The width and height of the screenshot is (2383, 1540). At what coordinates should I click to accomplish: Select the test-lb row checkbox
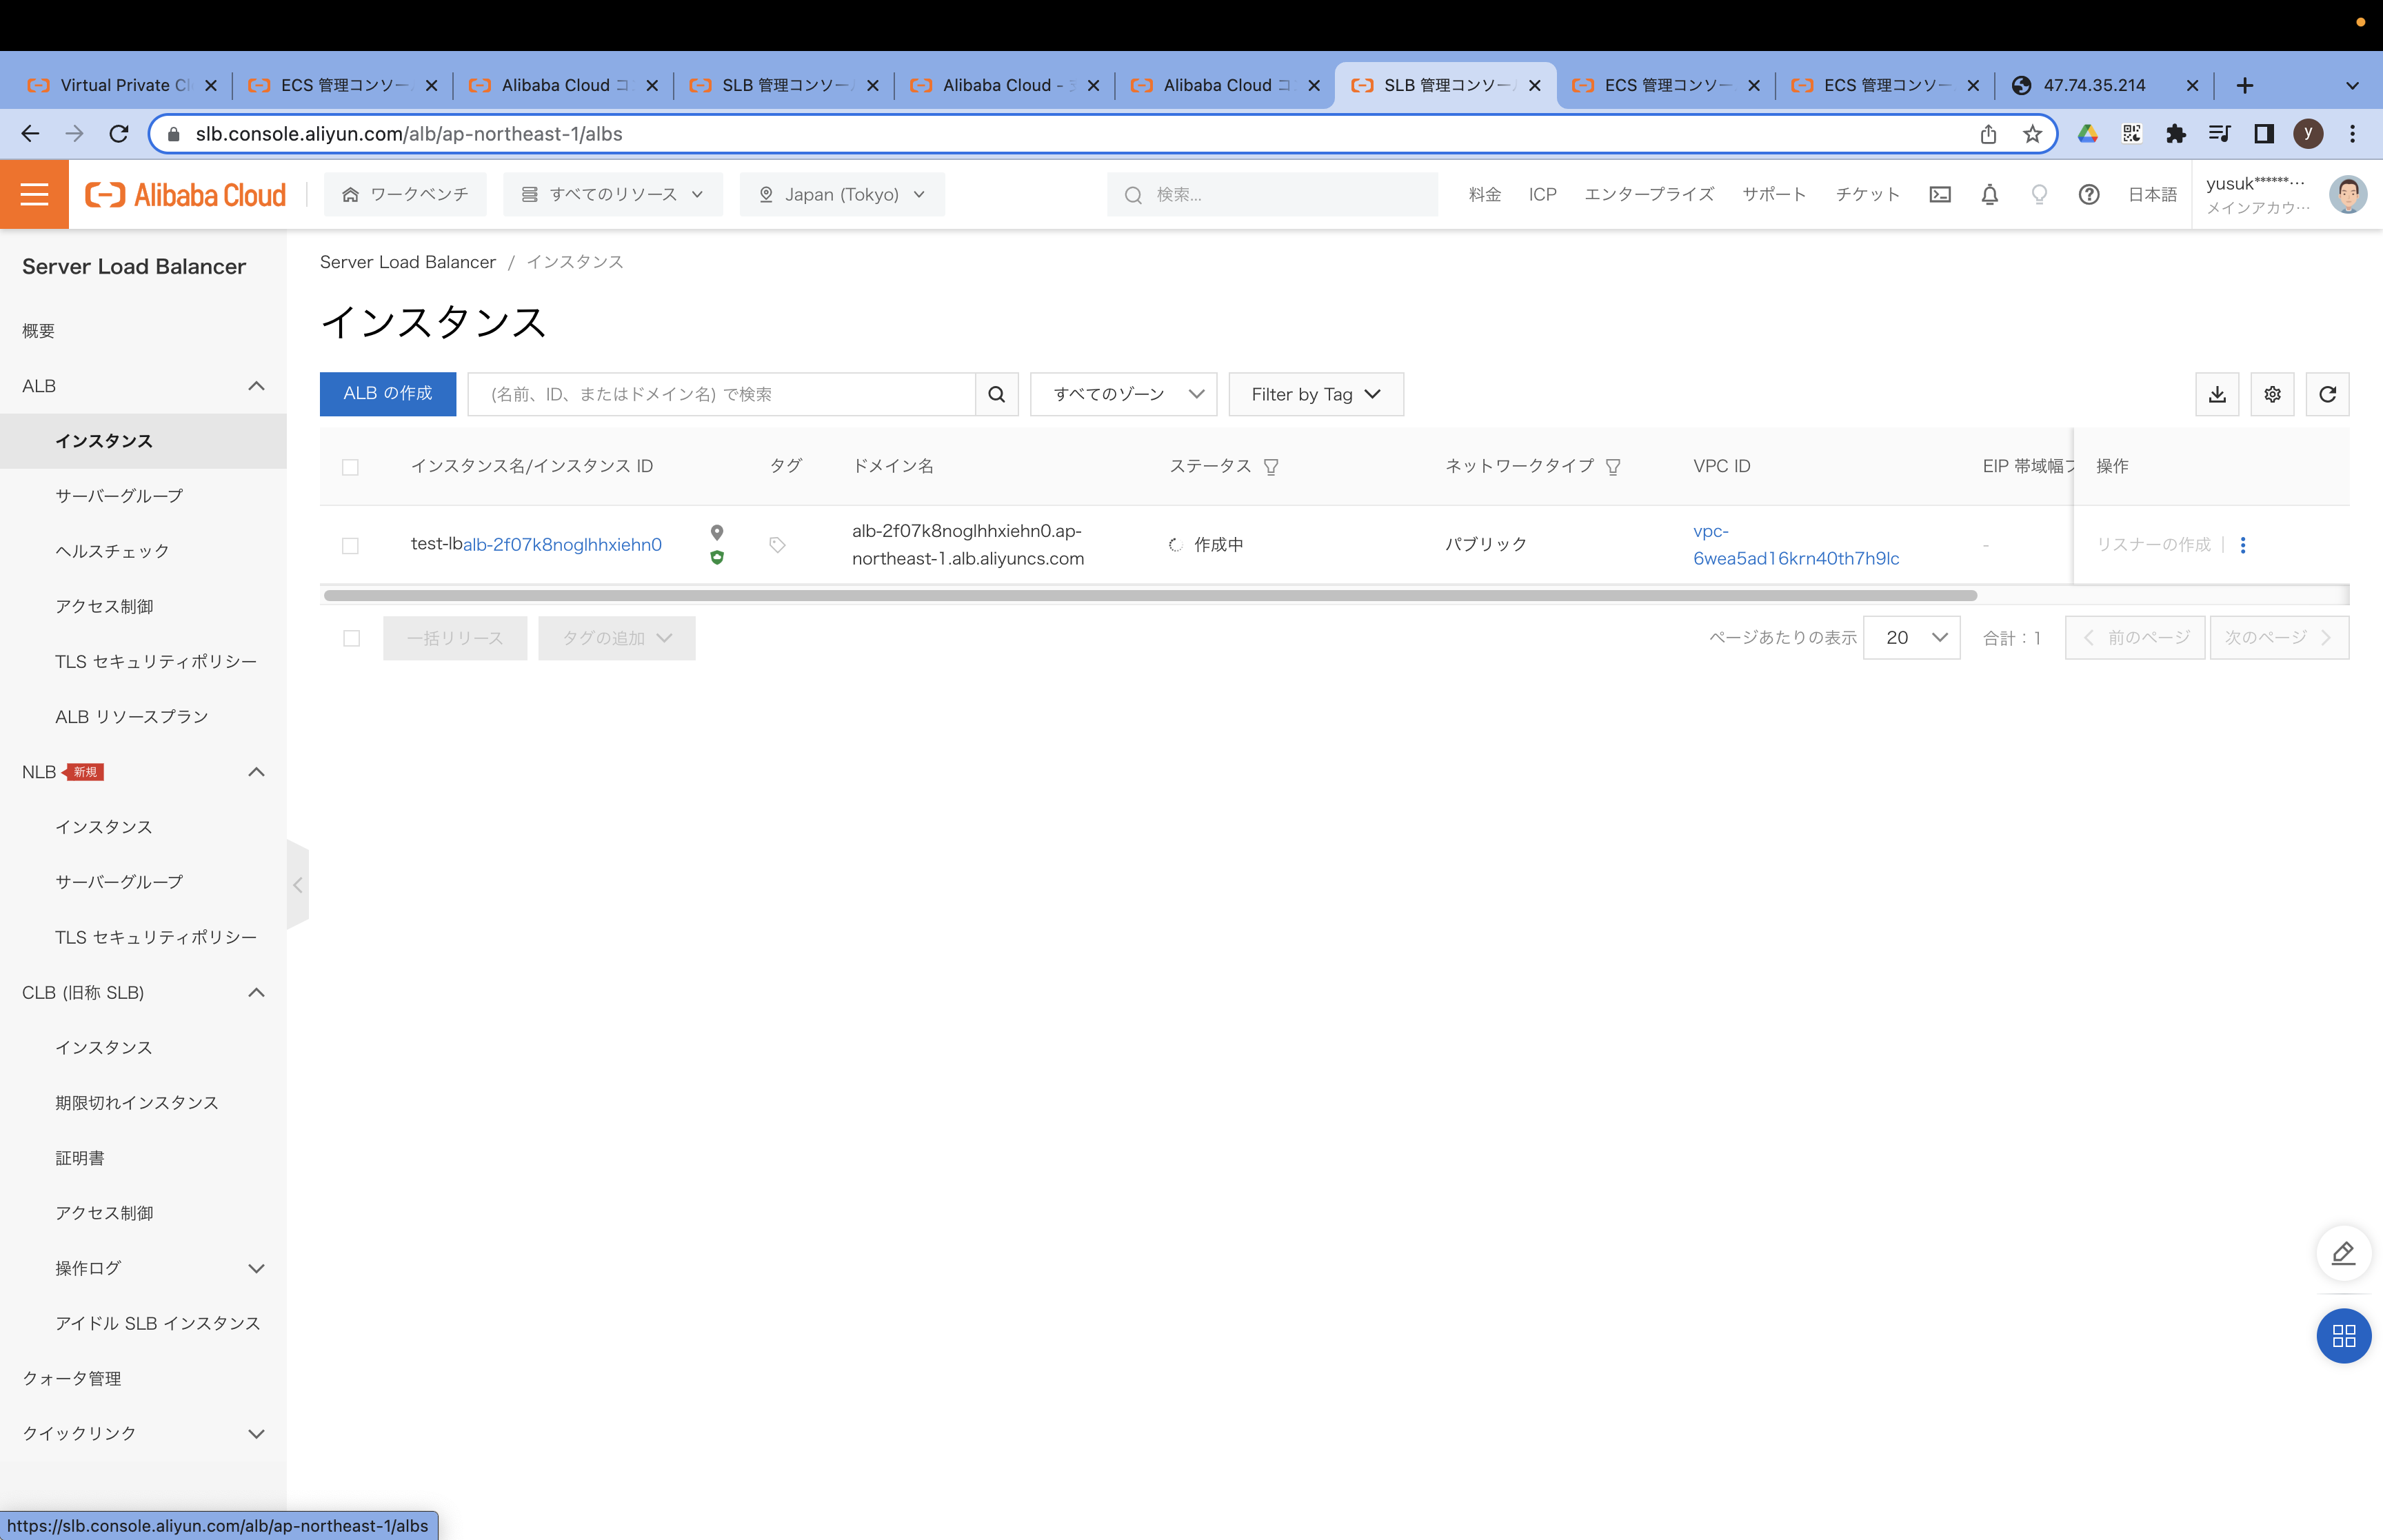pyautogui.click(x=350, y=546)
